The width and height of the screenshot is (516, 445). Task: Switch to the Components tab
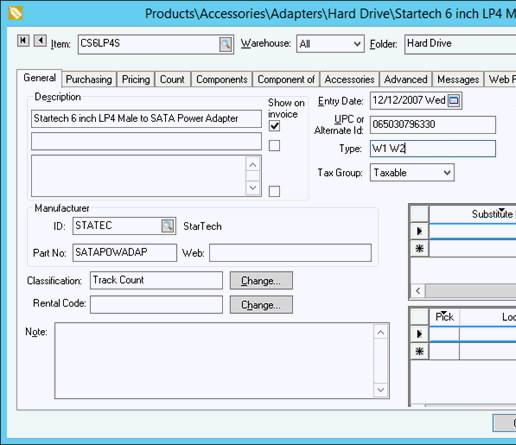coord(222,80)
